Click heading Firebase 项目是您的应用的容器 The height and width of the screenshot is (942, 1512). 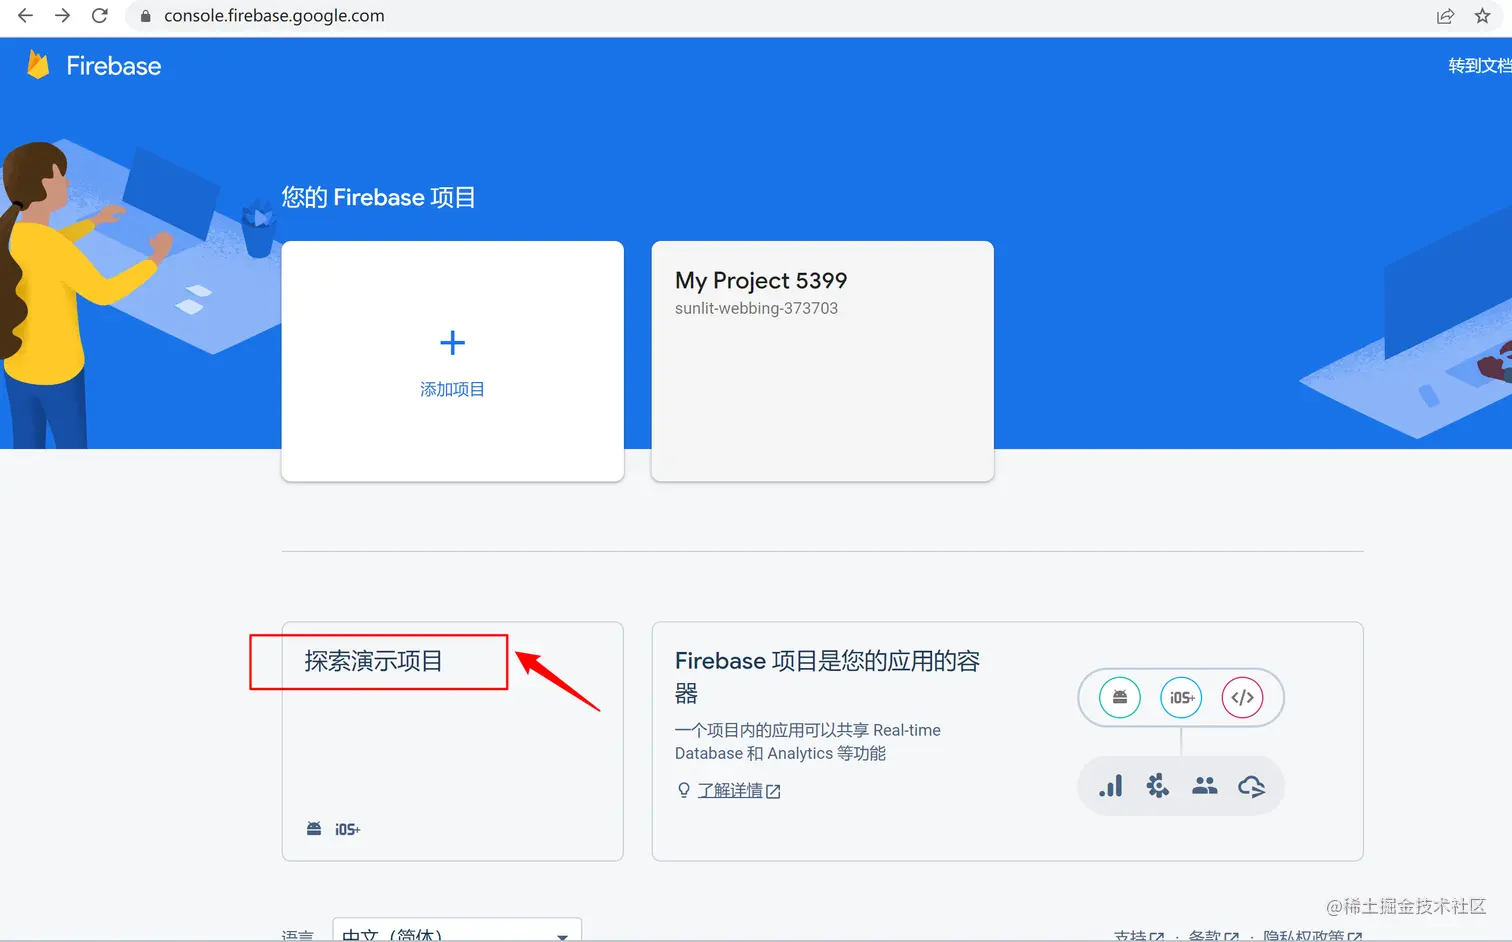(x=827, y=676)
